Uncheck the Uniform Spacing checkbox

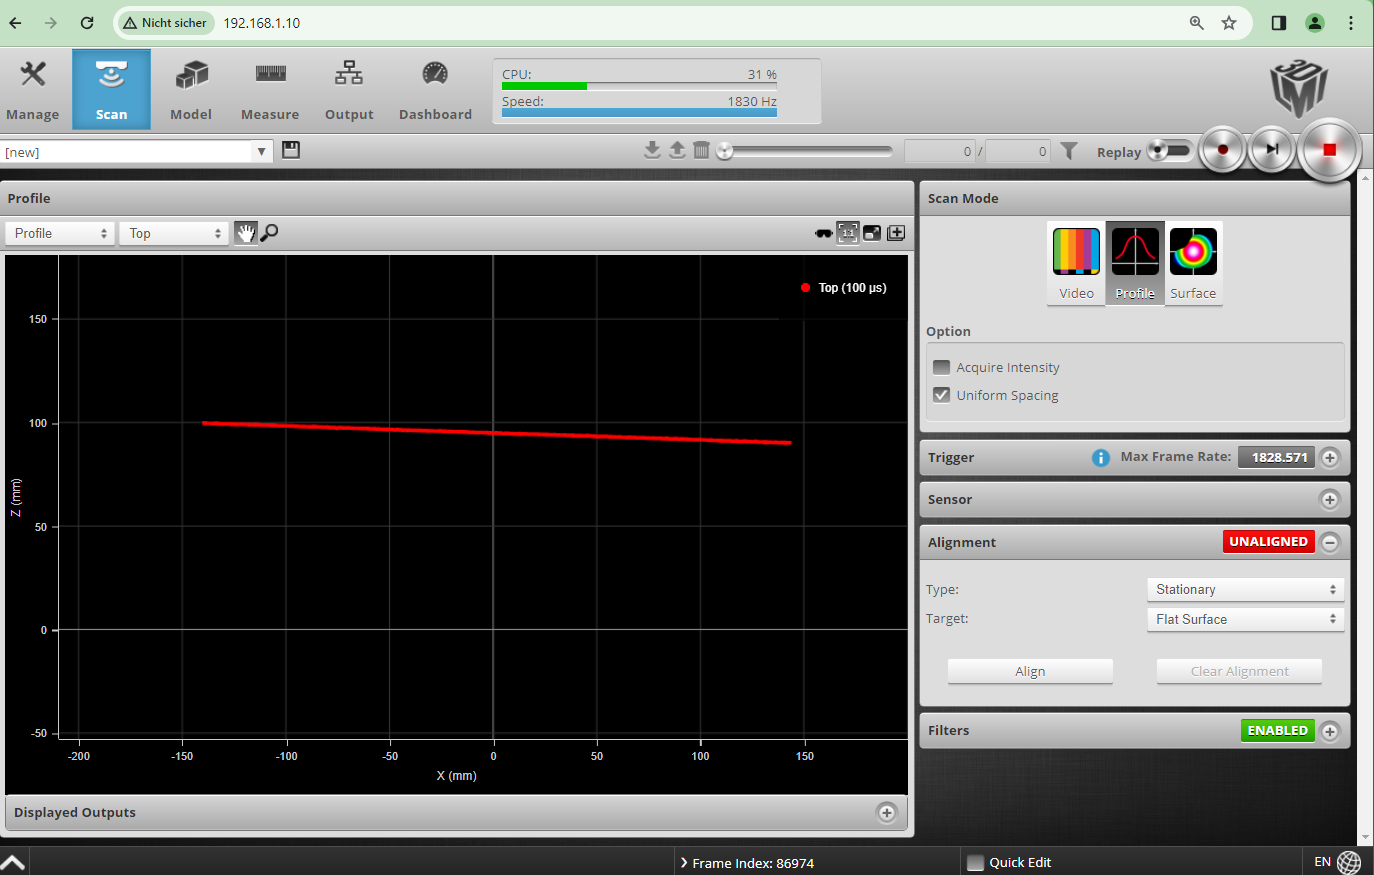coord(941,395)
